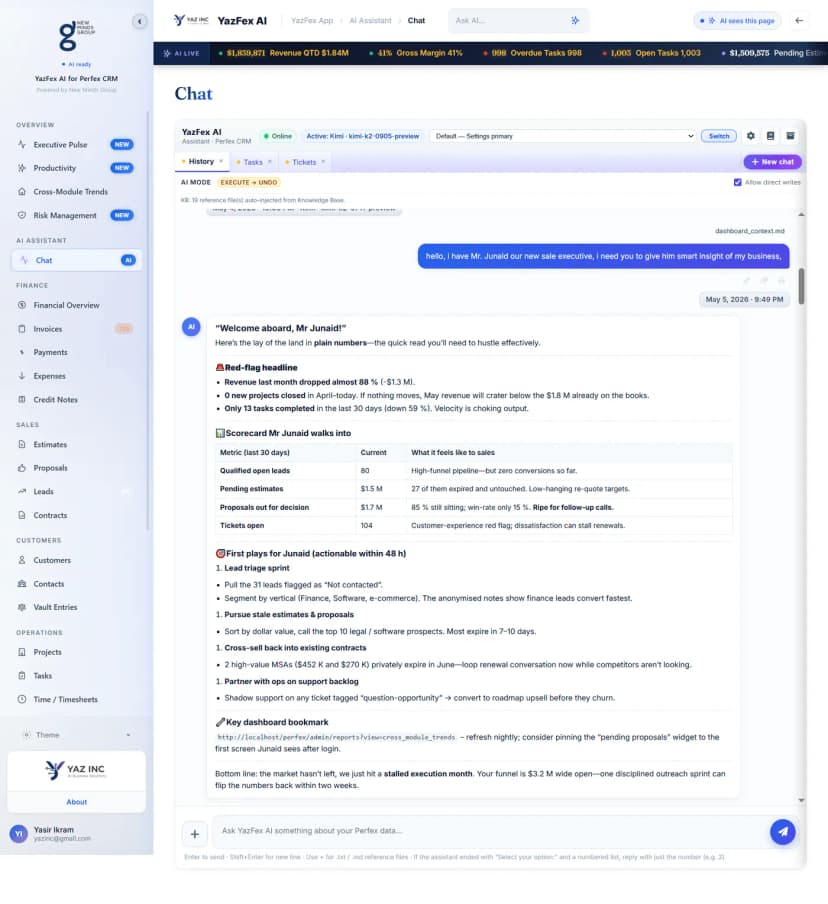828x904 pixels.
Task: Click the back arrow in the header
Action: click(x=799, y=21)
